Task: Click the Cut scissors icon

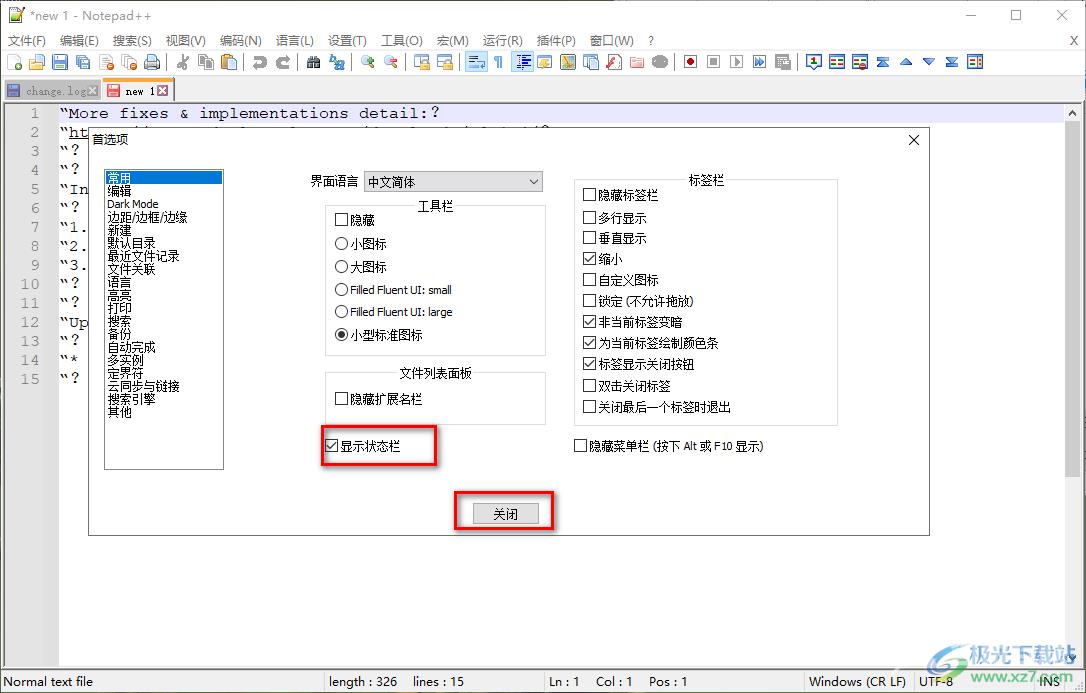Action: pos(183,62)
